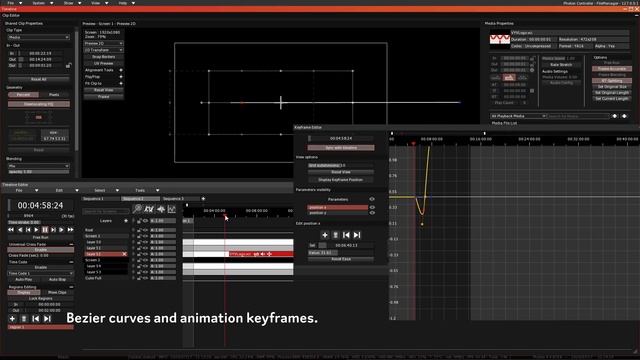Select Pixels geometry units
Image resolution: width=640 pixels, height=360 pixels.
coord(54,95)
